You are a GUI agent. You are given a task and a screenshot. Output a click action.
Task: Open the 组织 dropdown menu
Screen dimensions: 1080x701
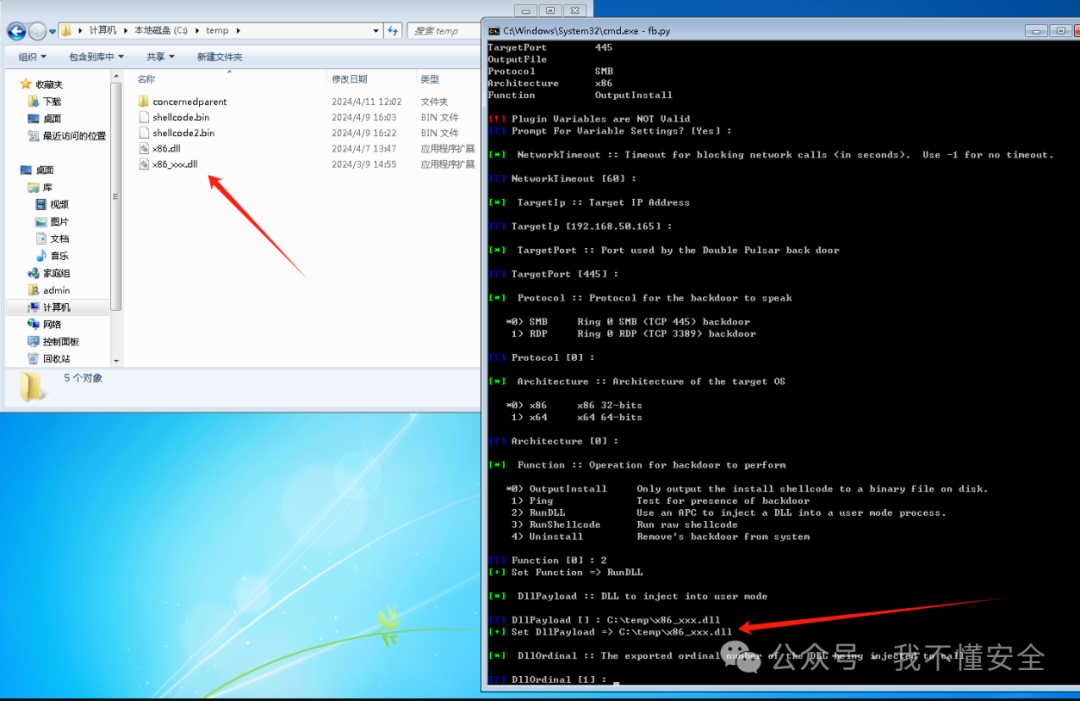(32, 56)
